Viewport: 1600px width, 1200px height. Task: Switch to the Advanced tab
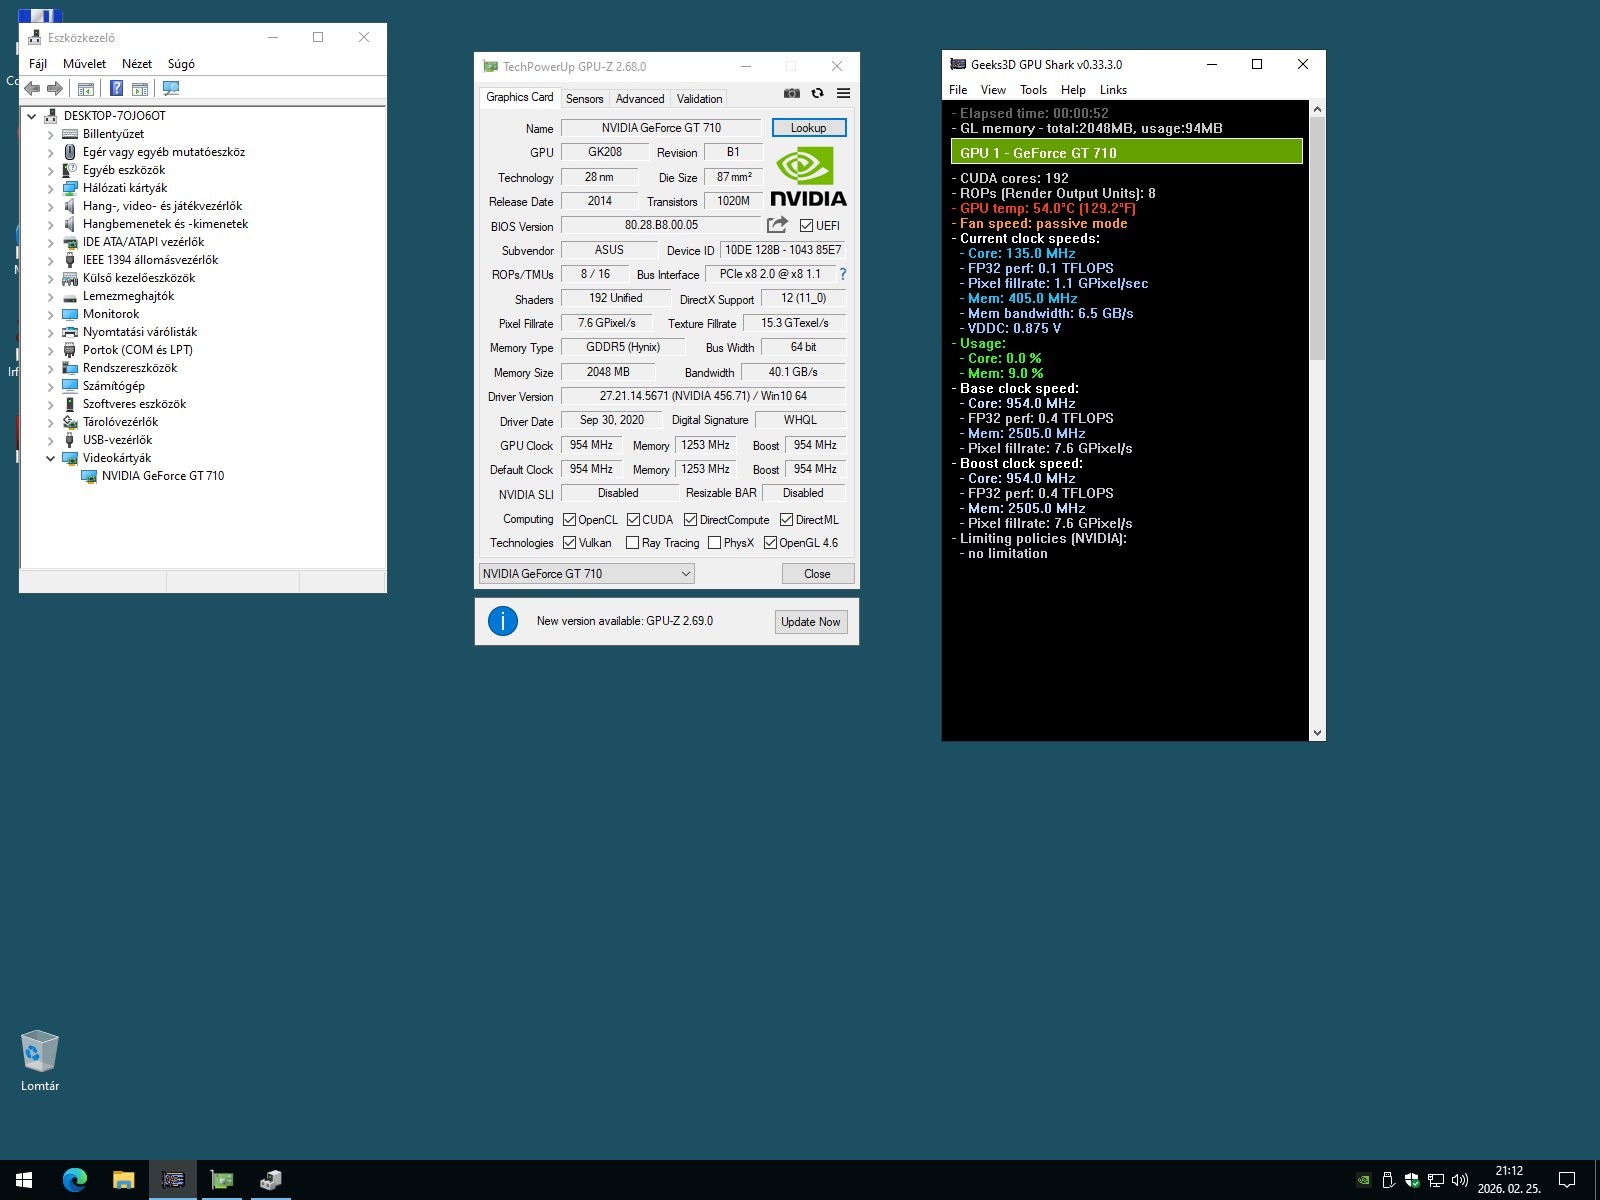(640, 99)
